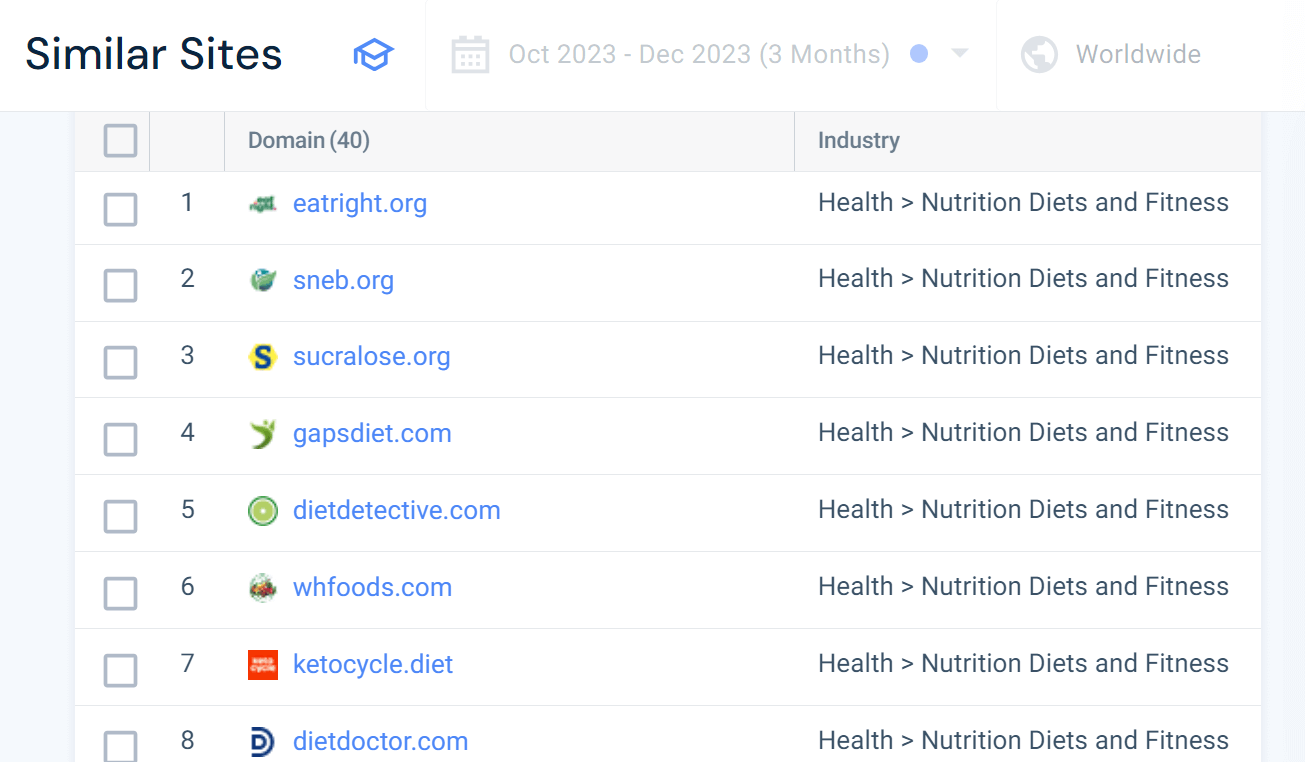Check the box for row 2 sneb.org

coord(120,286)
